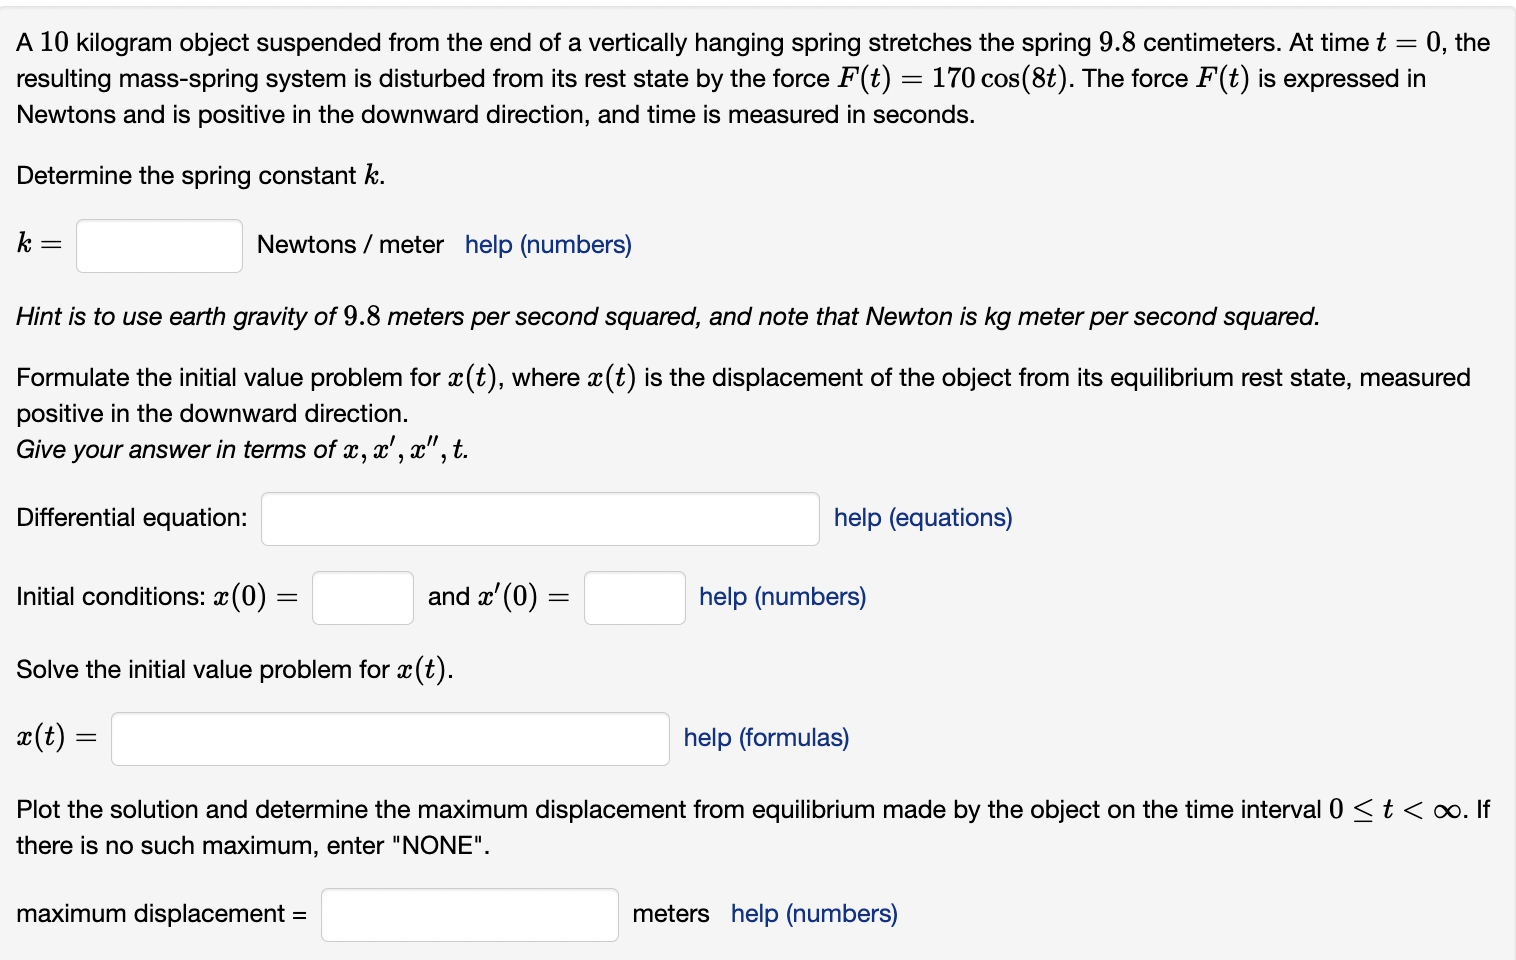The image size is (1516, 960).
Task: Open help (numbers) beside maximum displacement
Action: 813,913
